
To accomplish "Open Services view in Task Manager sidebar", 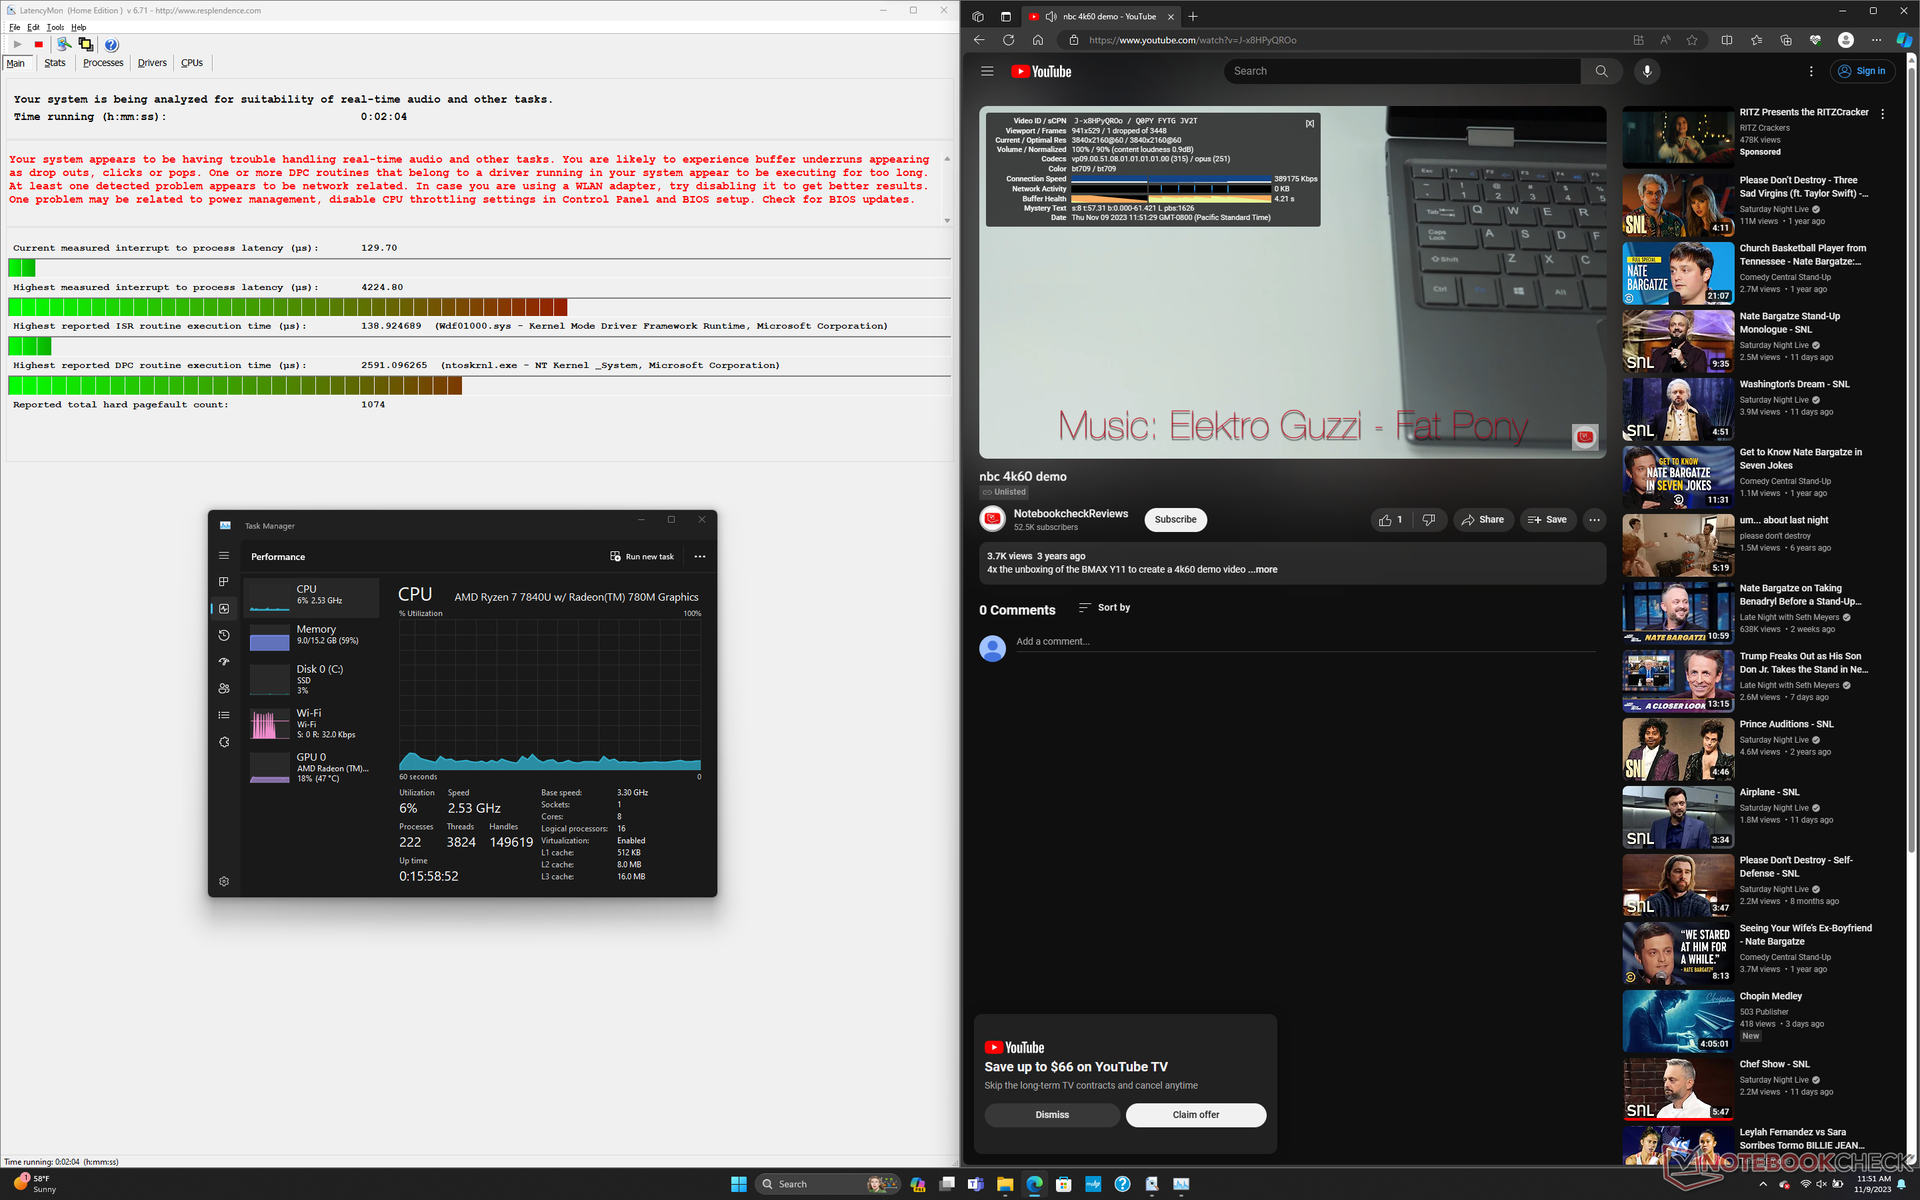I will point(224,742).
